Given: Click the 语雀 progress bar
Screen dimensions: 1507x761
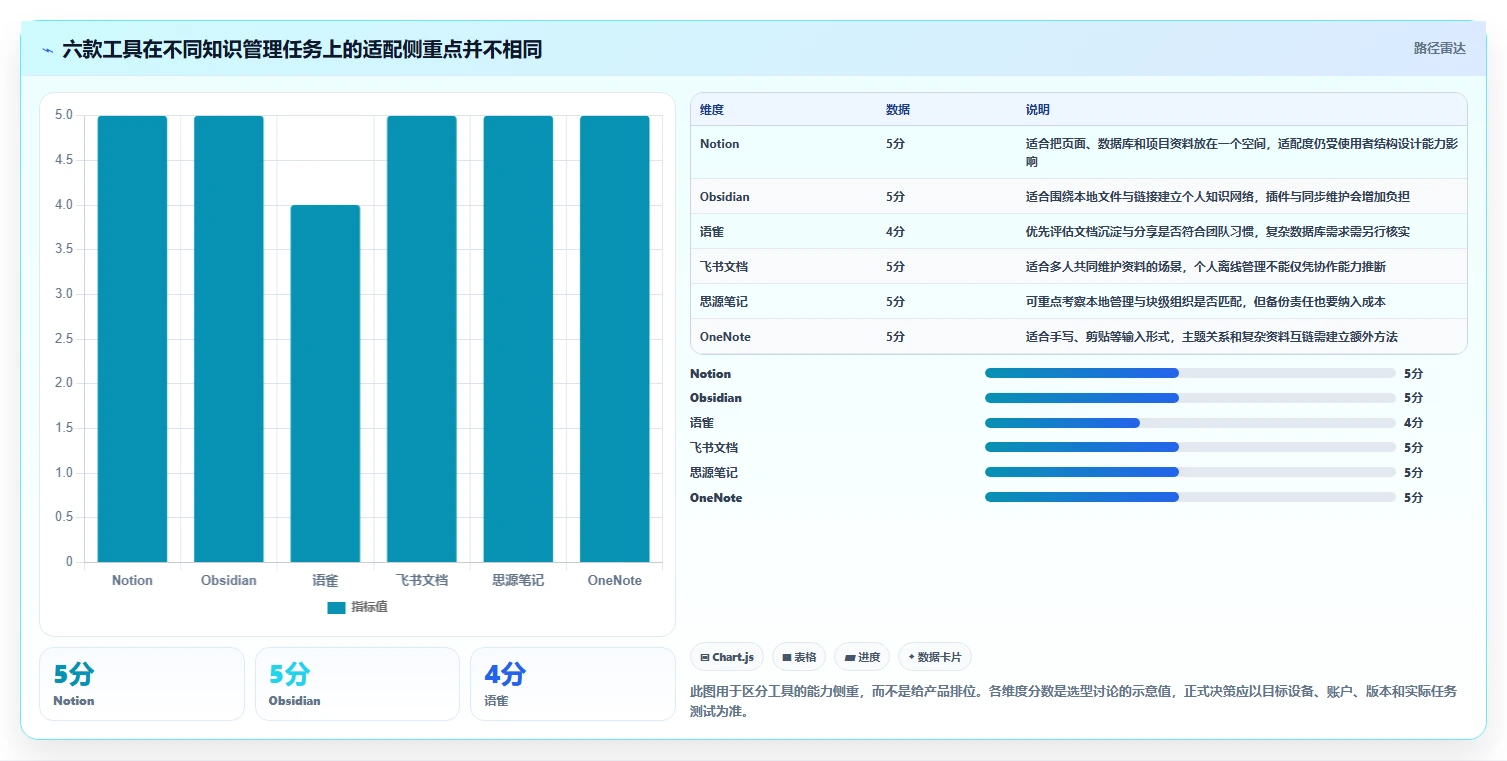Looking at the screenshot, I should 1190,423.
